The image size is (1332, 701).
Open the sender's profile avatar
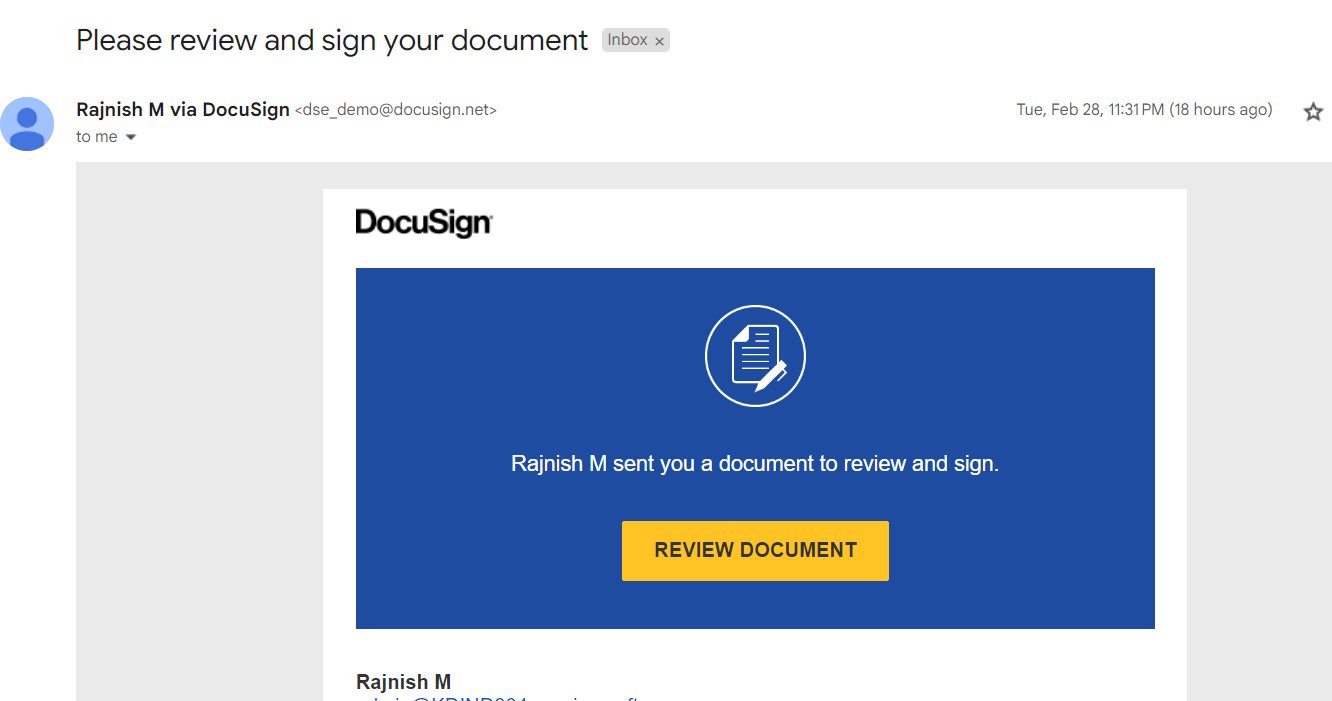coord(27,124)
